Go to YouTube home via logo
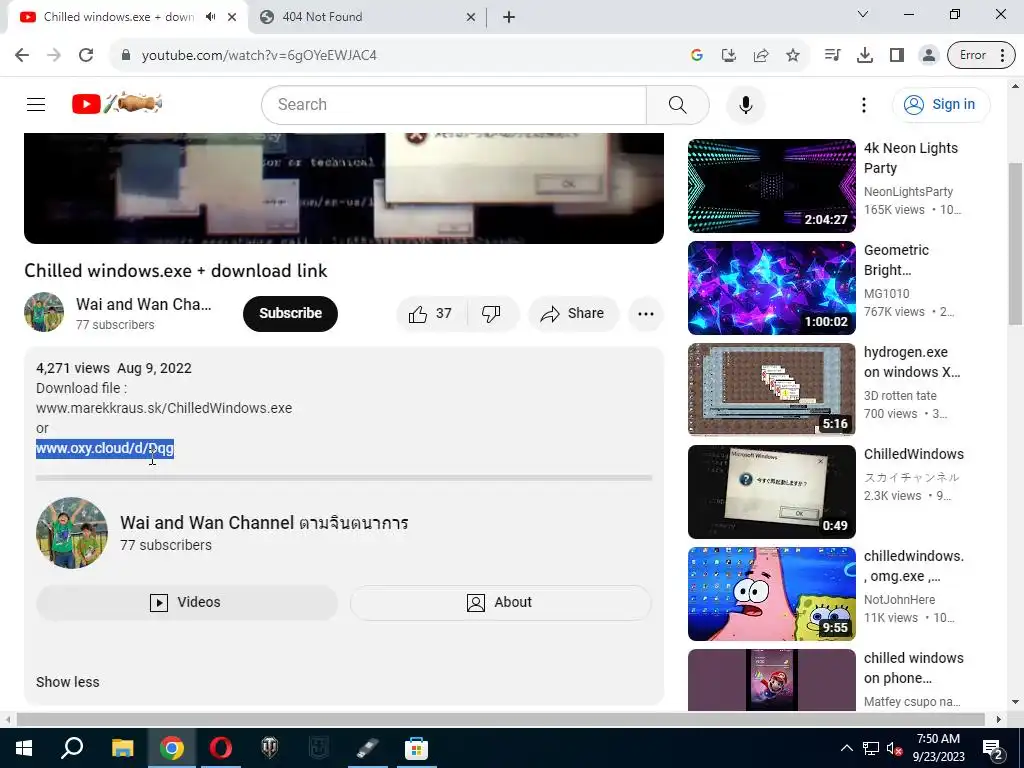 (116, 104)
